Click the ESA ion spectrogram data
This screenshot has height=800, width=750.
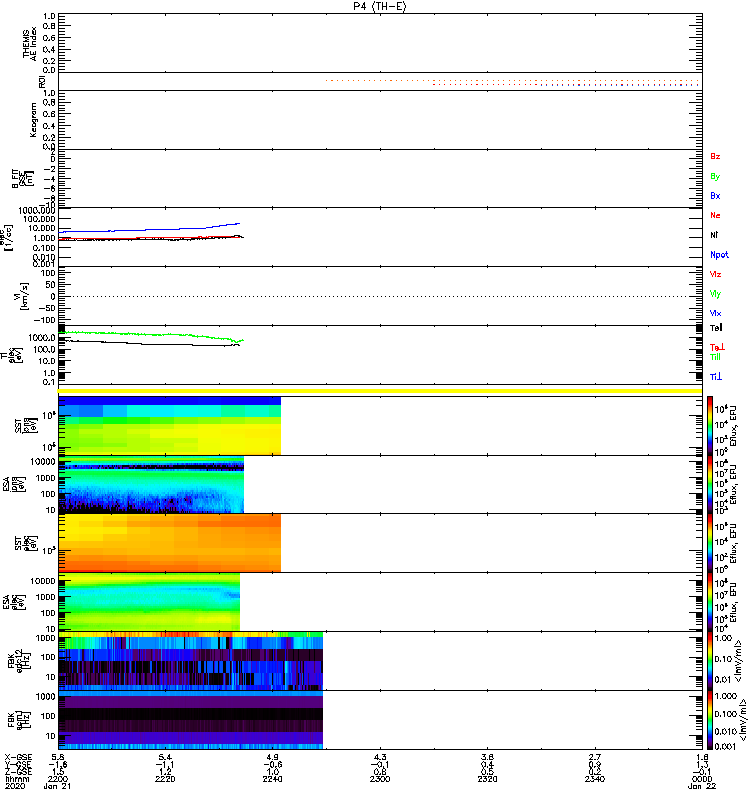[x=151, y=485]
